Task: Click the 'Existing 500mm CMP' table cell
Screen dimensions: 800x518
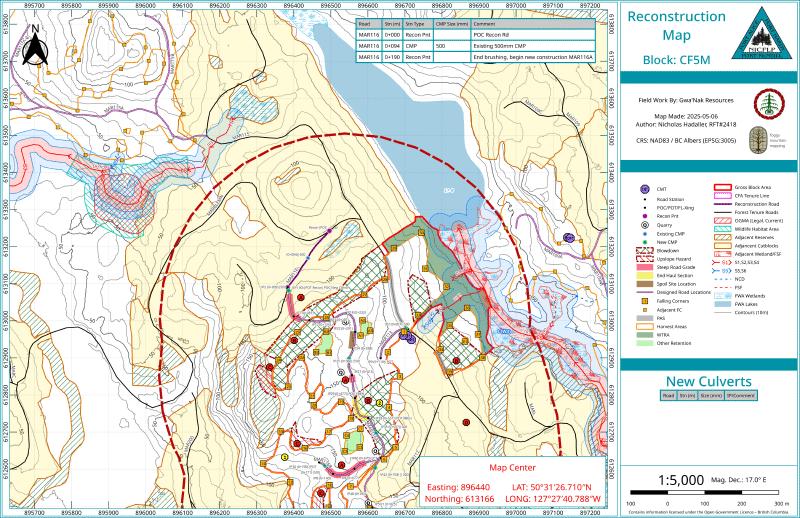Action: pos(533,46)
